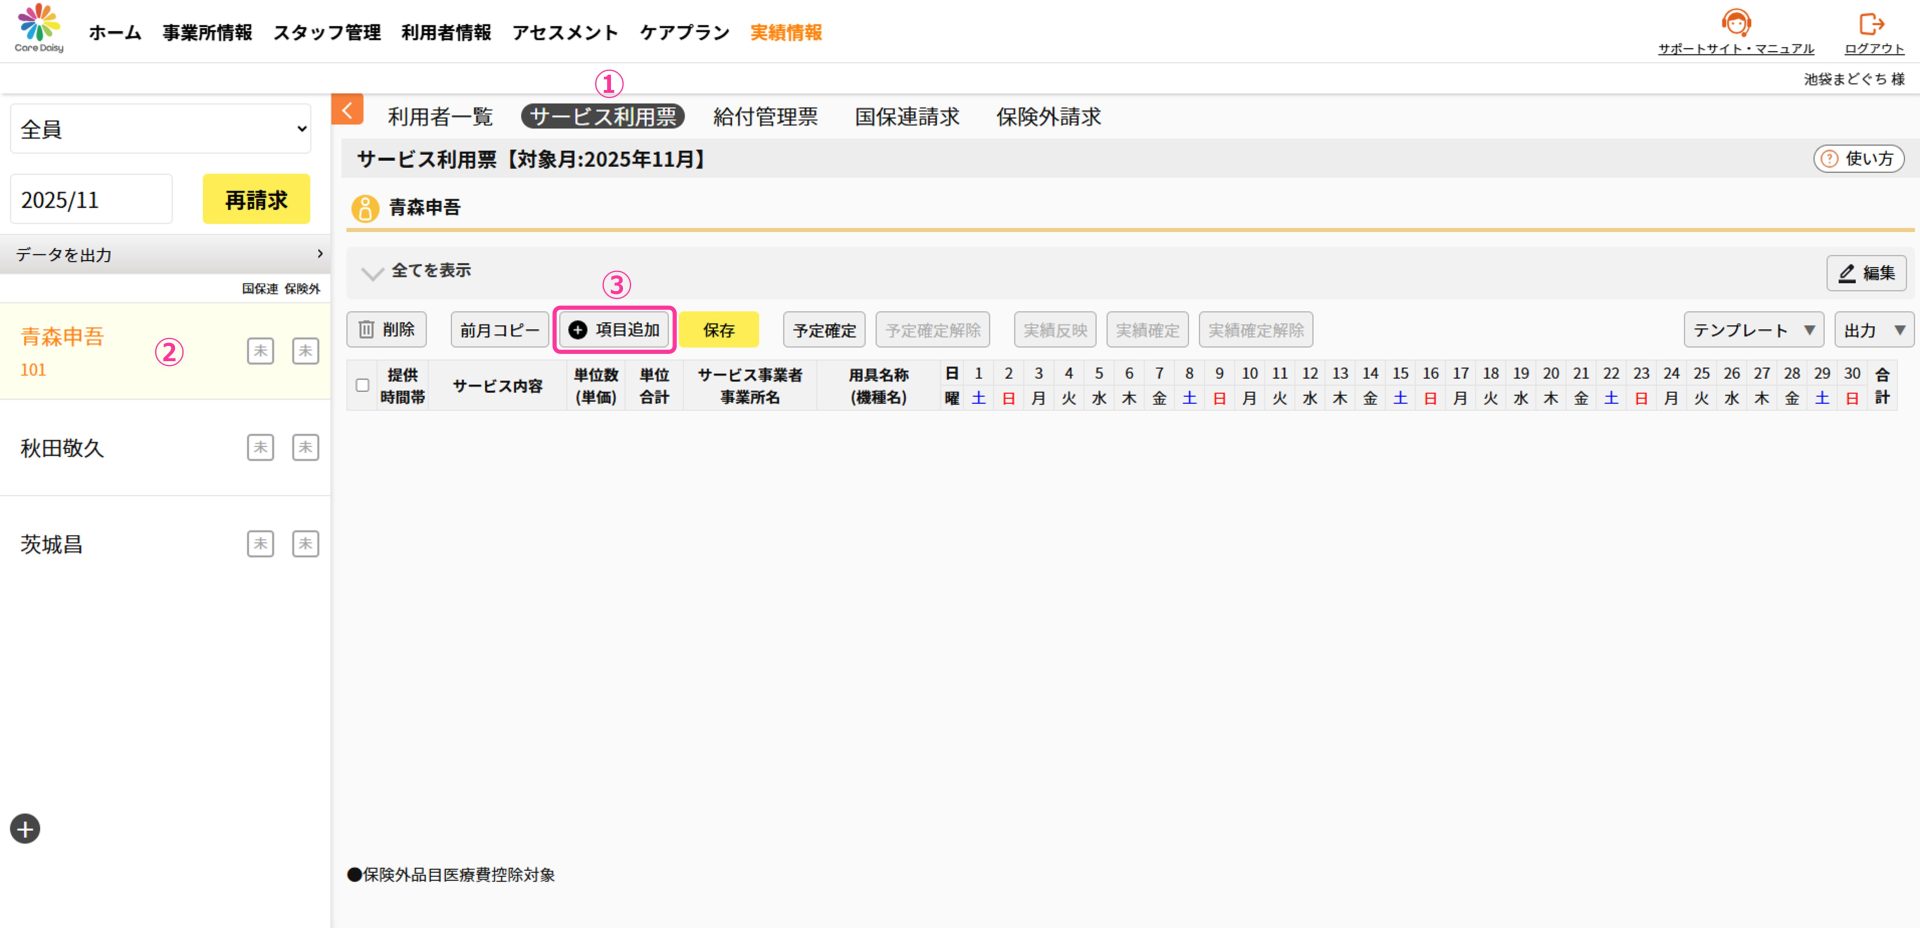Click the 削除 trash button

pyautogui.click(x=387, y=330)
